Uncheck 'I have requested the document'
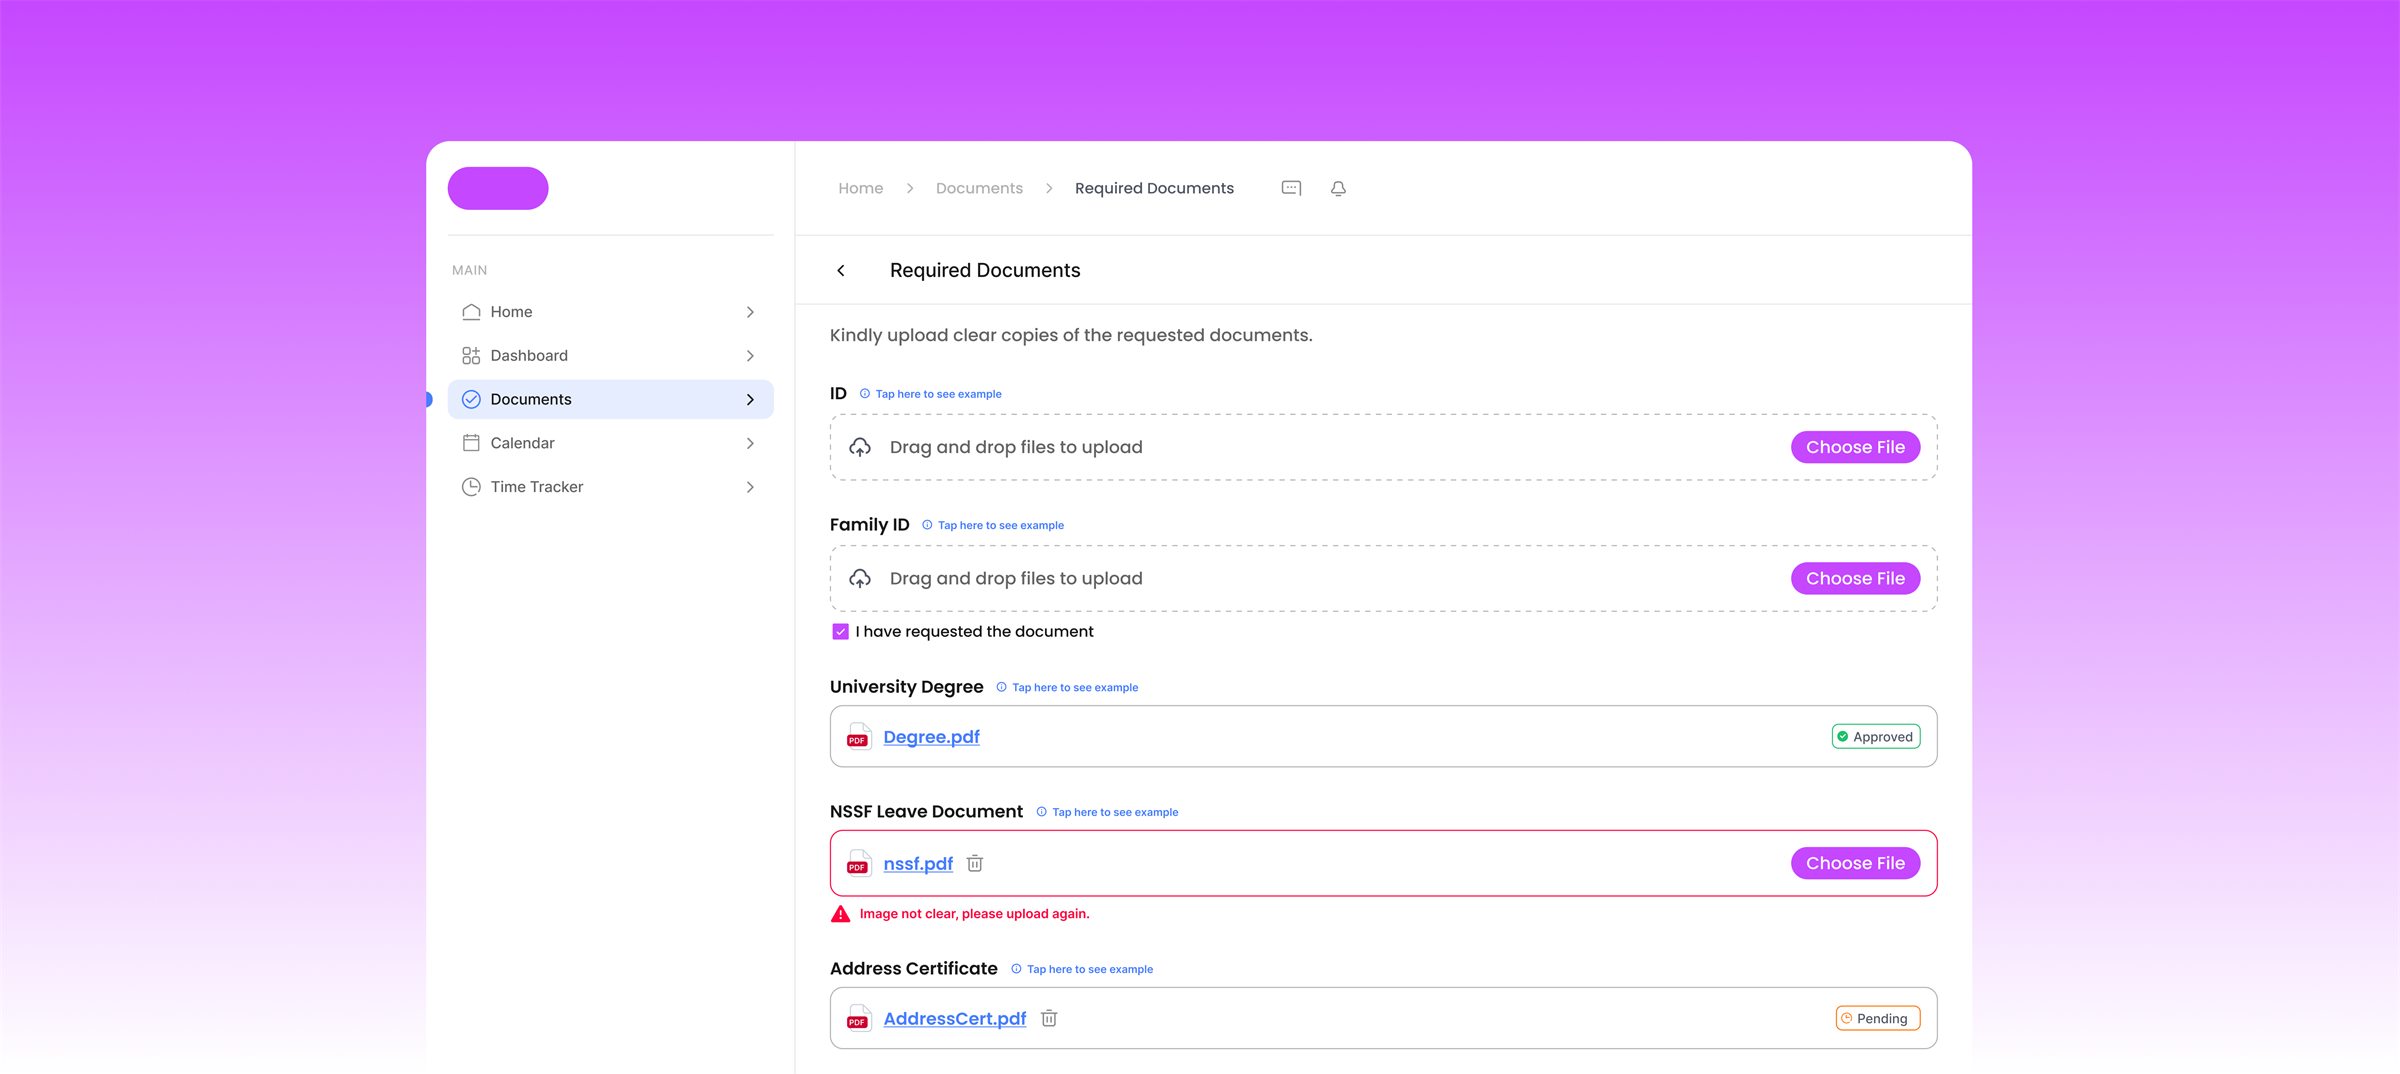Image resolution: width=2400 pixels, height=1074 pixels. (841, 632)
